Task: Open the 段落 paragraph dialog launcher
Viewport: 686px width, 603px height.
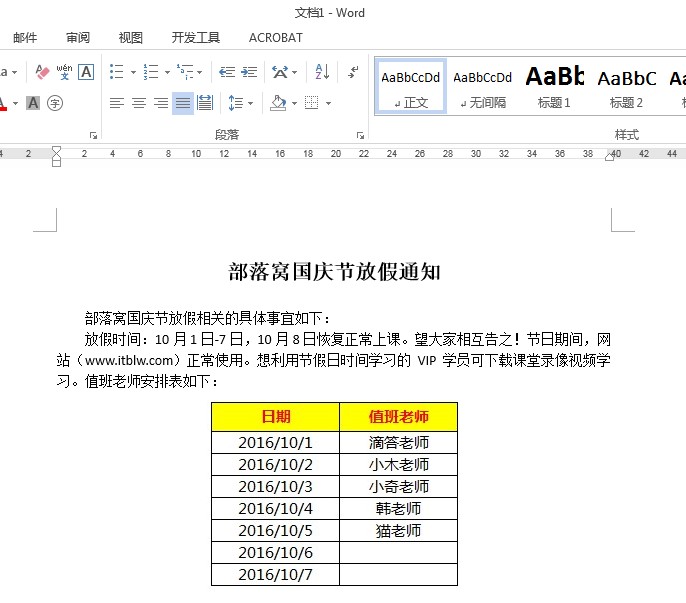Action: [360, 135]
